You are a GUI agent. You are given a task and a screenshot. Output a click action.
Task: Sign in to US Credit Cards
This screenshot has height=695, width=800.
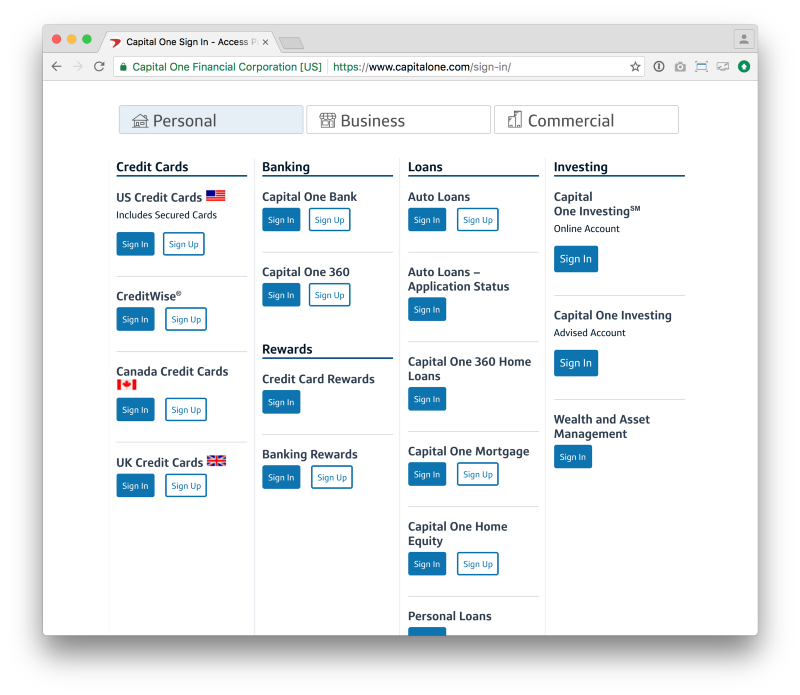click(x=135, y=244)
